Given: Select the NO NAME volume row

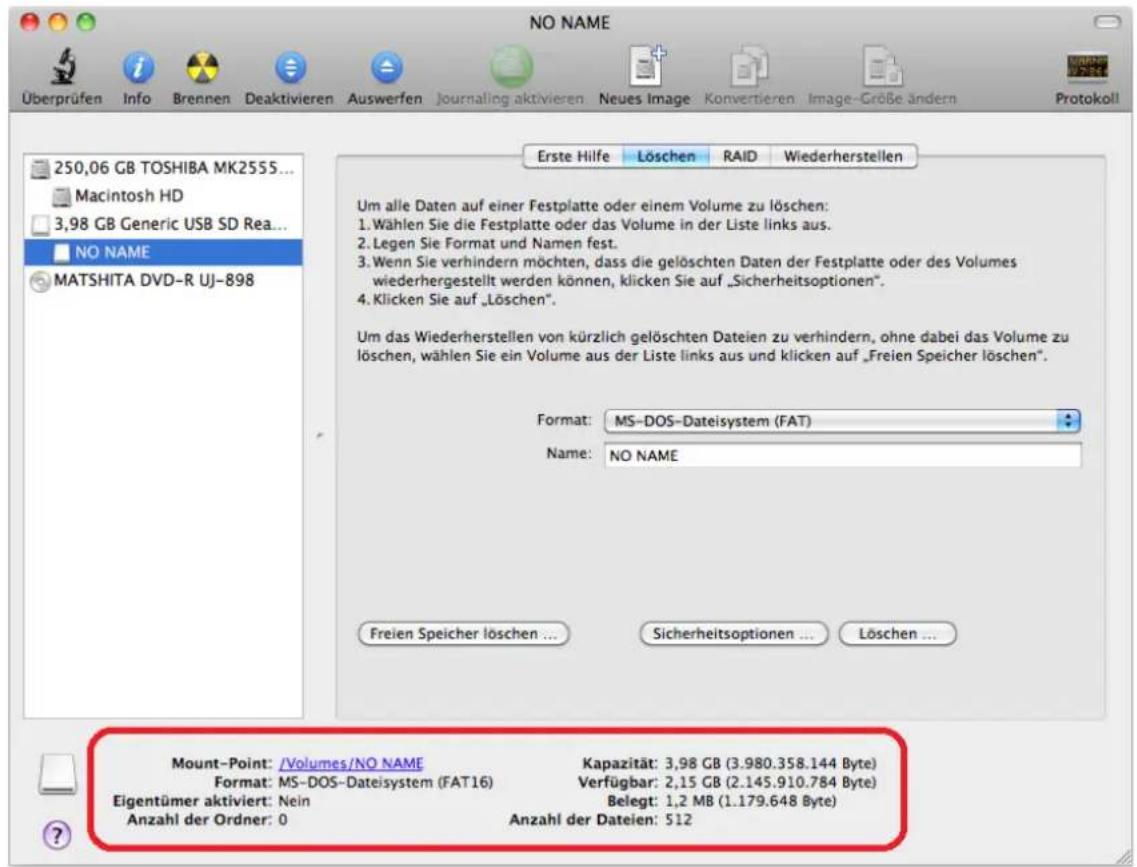Looking at the screenshot, I should tap(163, 253).
